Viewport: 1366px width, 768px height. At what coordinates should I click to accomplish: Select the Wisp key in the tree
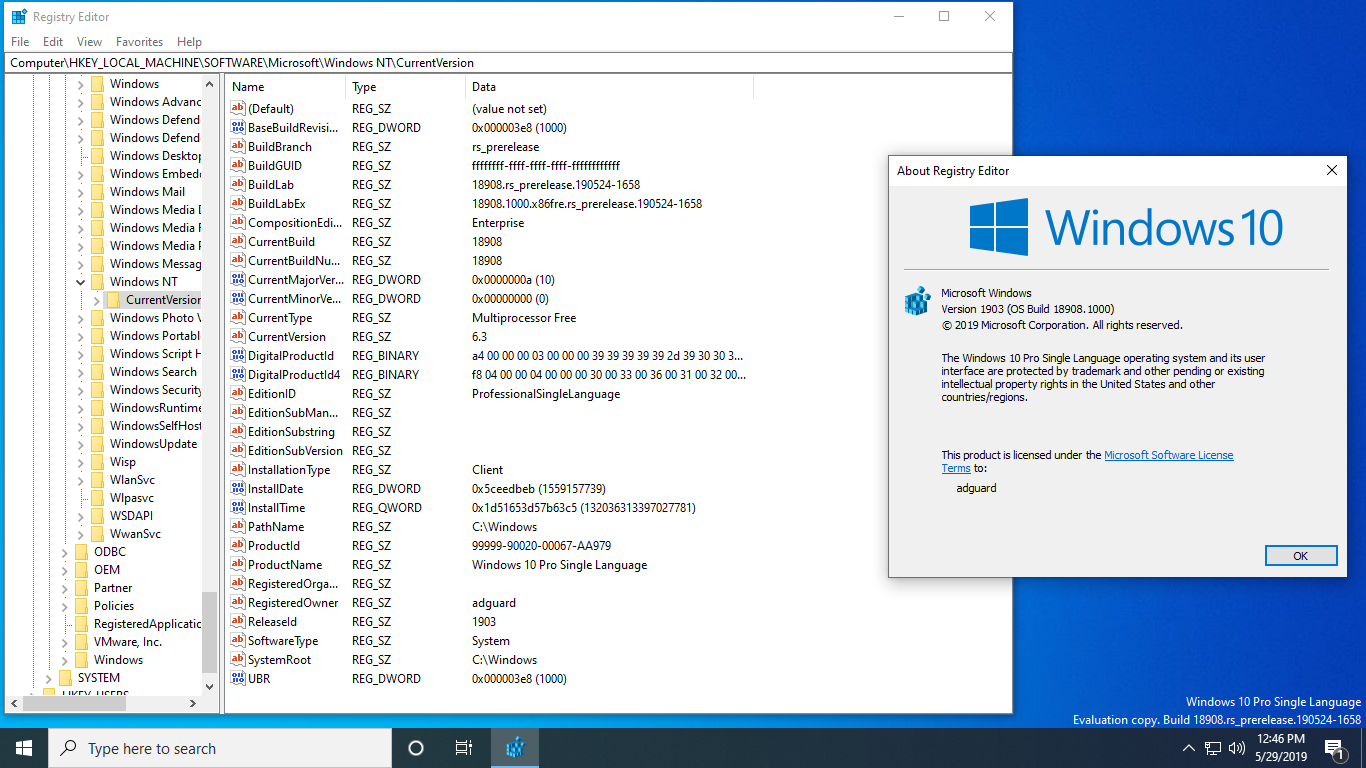[123, 462]
